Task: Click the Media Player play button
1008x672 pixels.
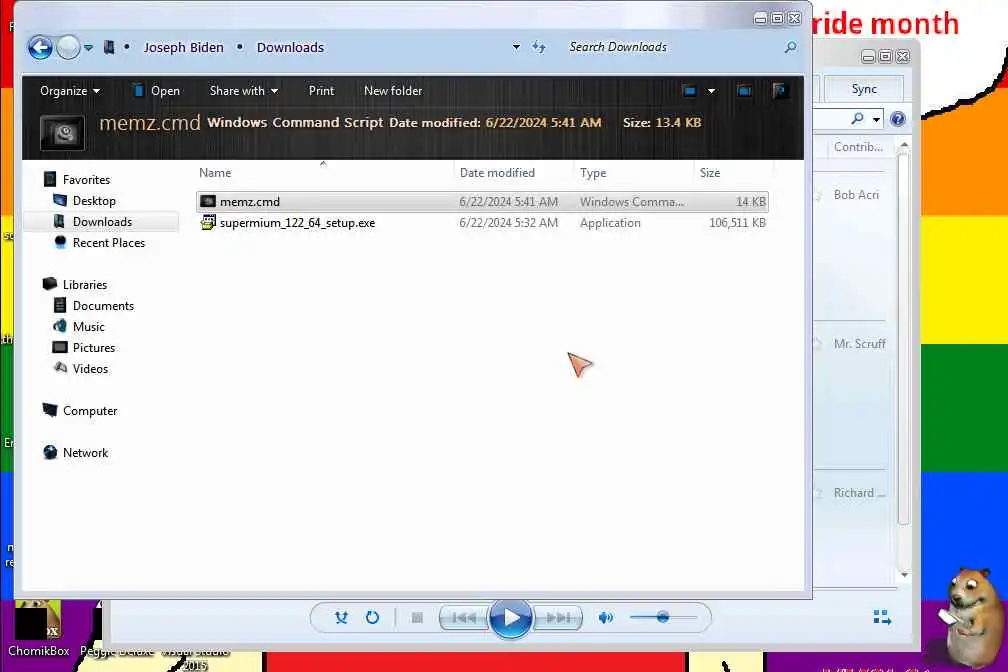Action: [x=510, y=618]
